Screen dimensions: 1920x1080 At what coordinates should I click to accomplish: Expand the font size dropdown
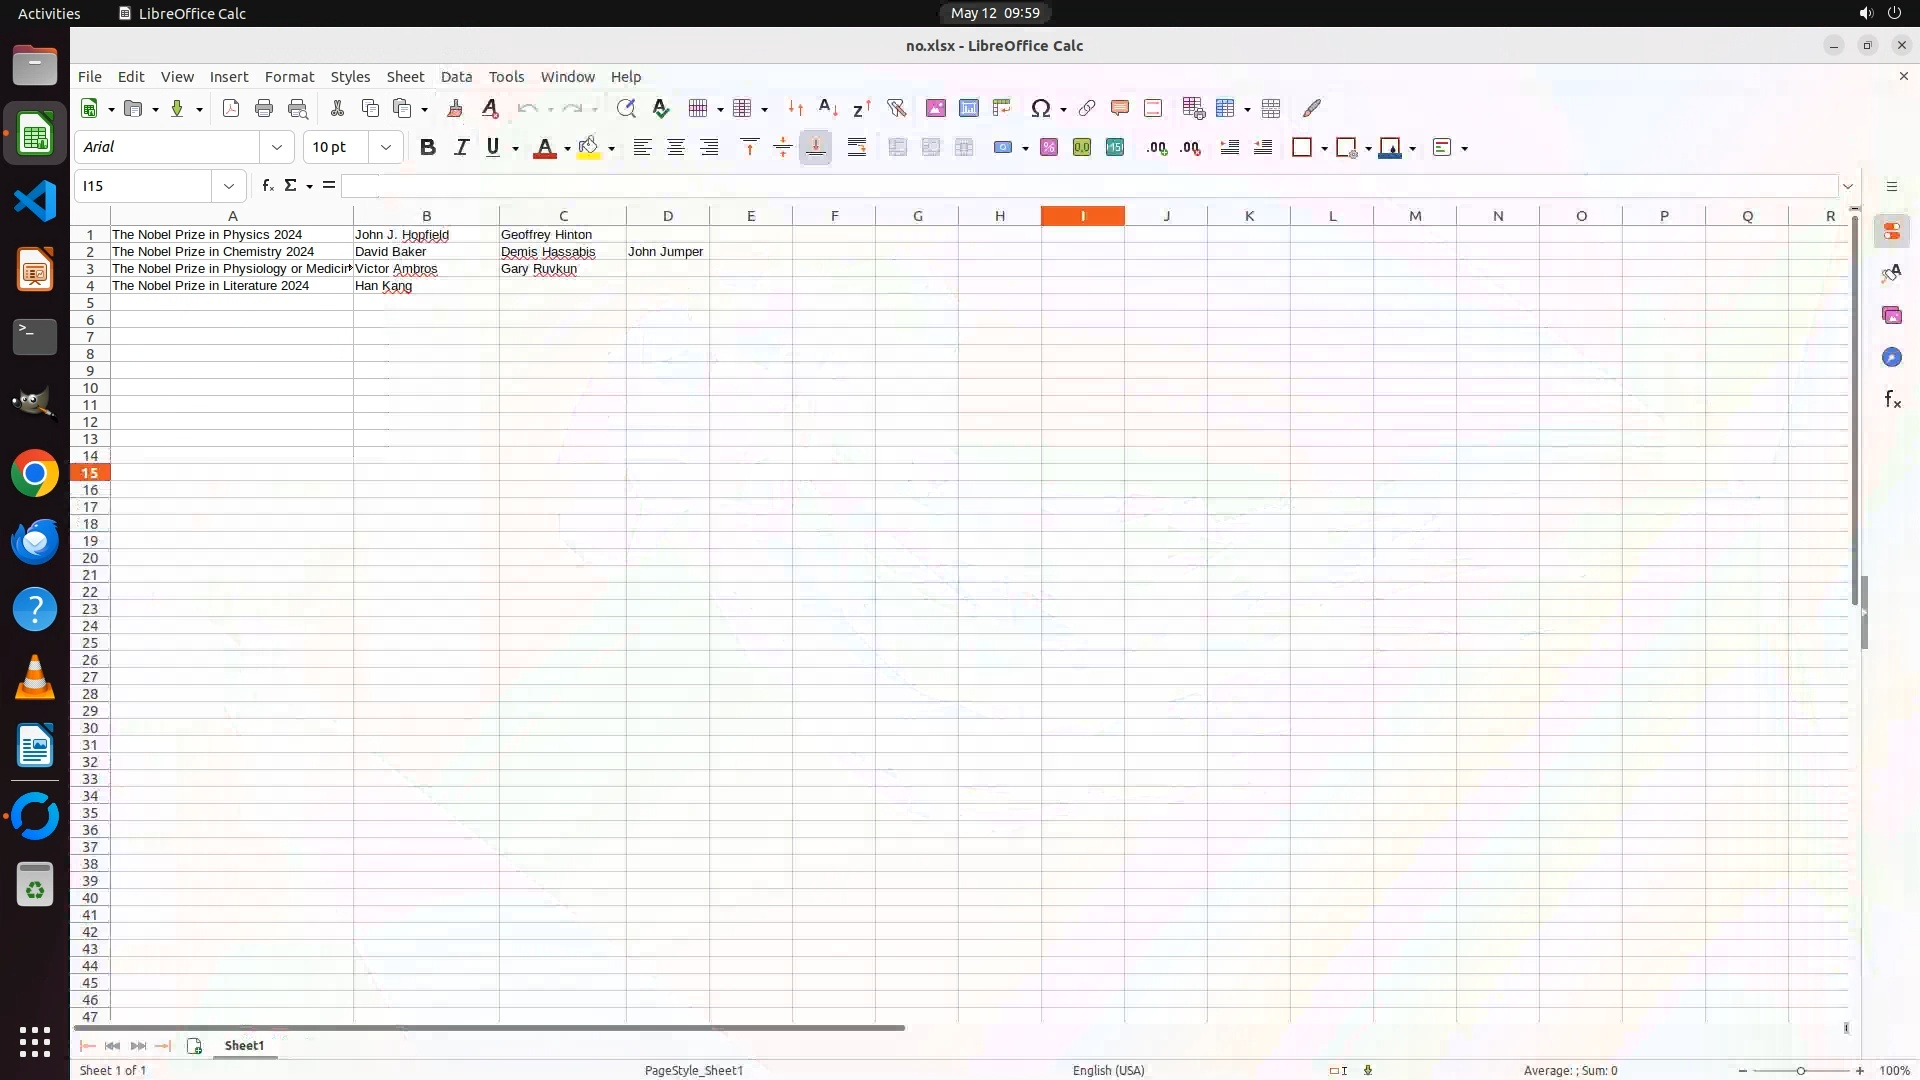[386, 147]
